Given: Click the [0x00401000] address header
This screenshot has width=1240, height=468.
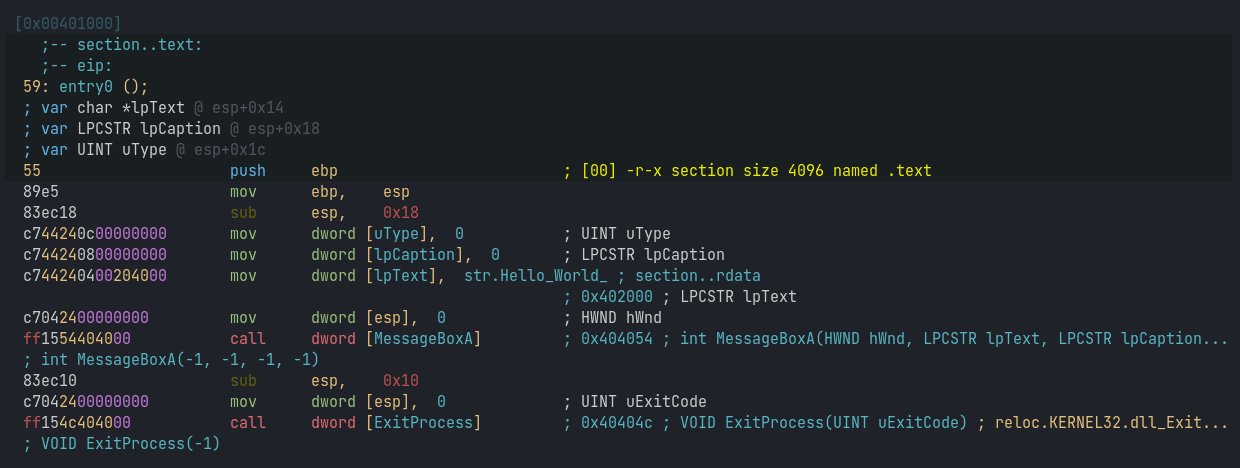Looking at the screenshot, I should pyautogui.click(x=68, y=22).
